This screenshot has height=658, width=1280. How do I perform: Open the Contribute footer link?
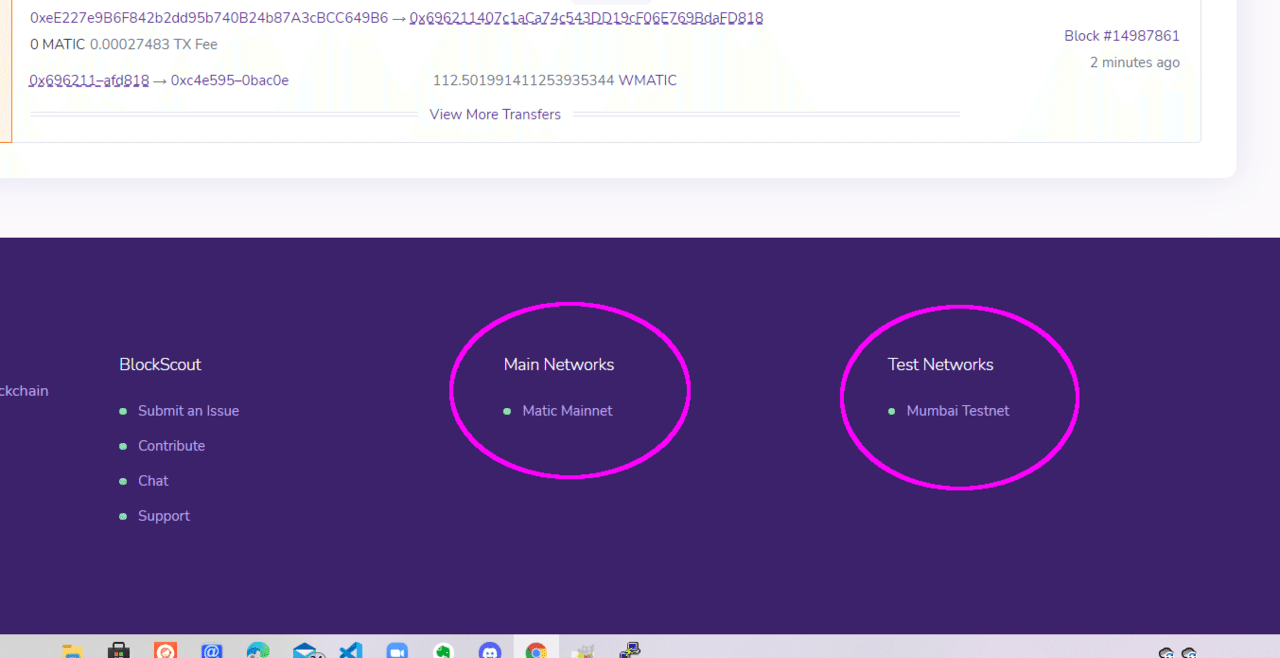click(x=171, y=446)
